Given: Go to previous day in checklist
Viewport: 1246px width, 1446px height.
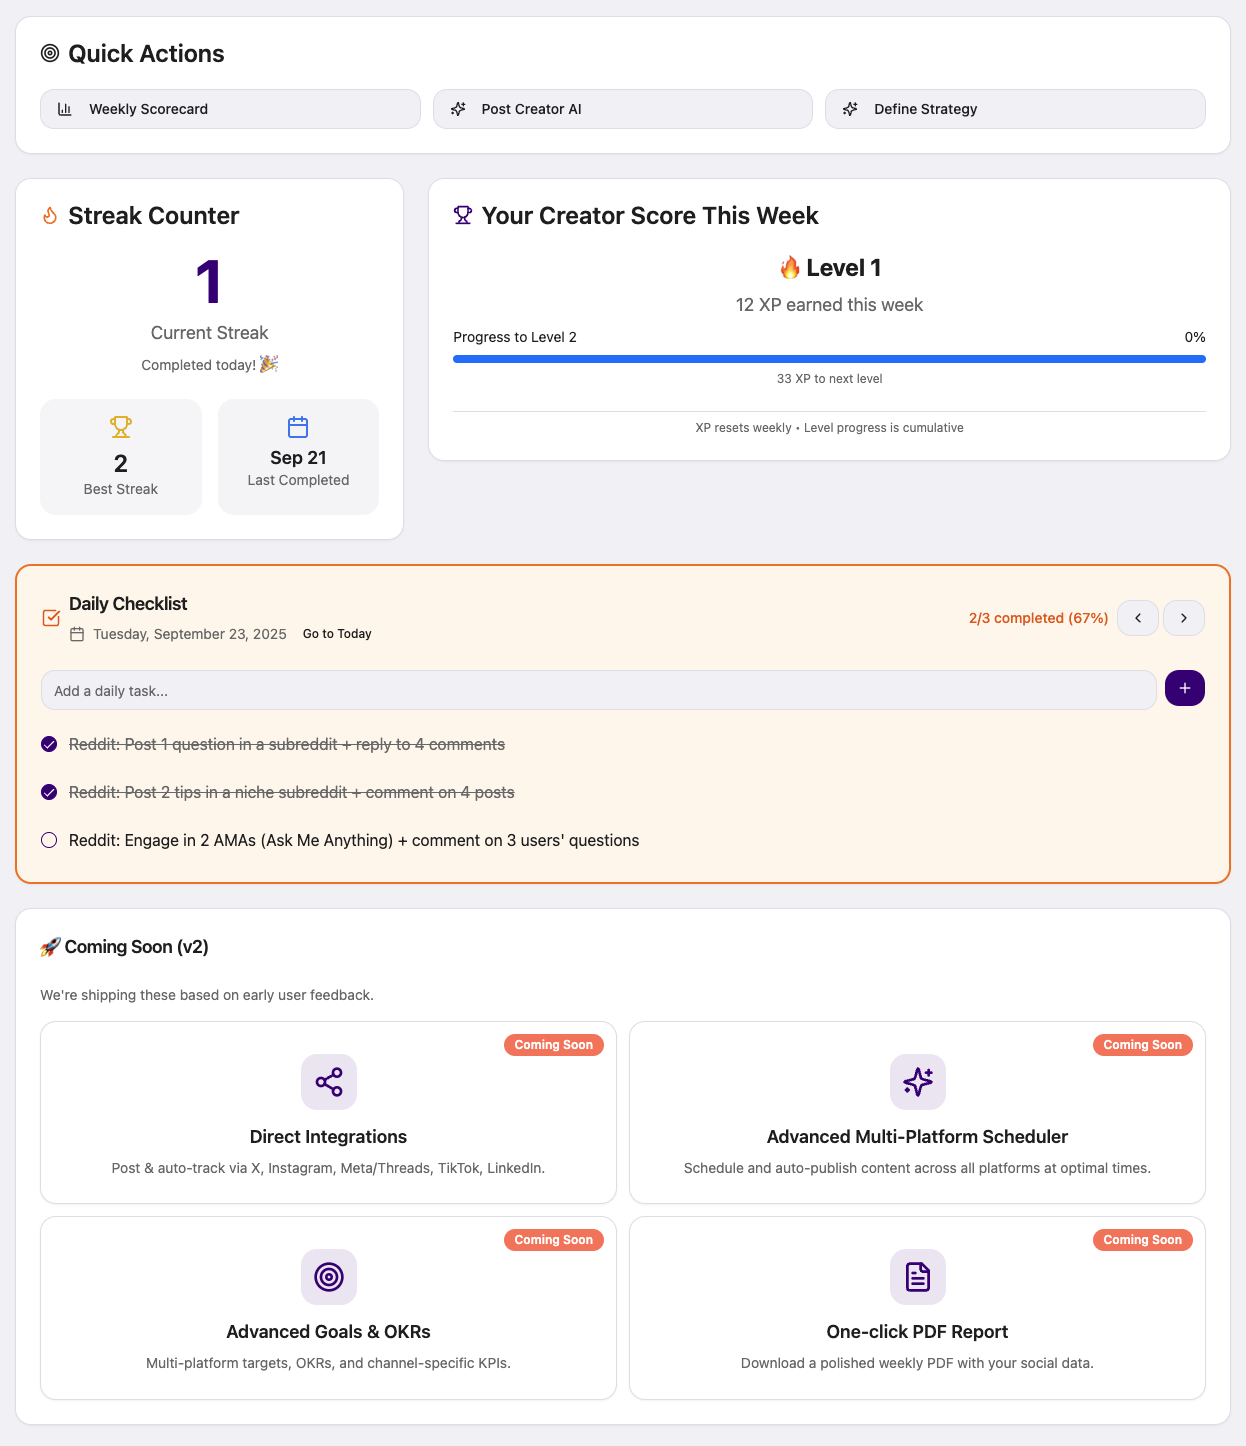Looking at the screenshot, I should coord(1138,618).
